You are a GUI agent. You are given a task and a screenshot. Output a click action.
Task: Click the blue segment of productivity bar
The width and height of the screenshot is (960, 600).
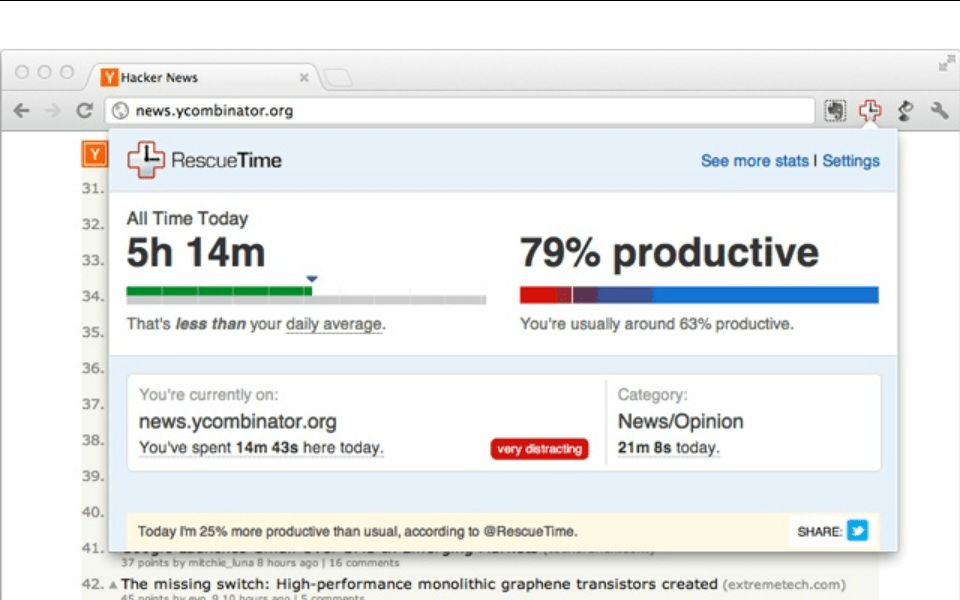tap(765, 295)
